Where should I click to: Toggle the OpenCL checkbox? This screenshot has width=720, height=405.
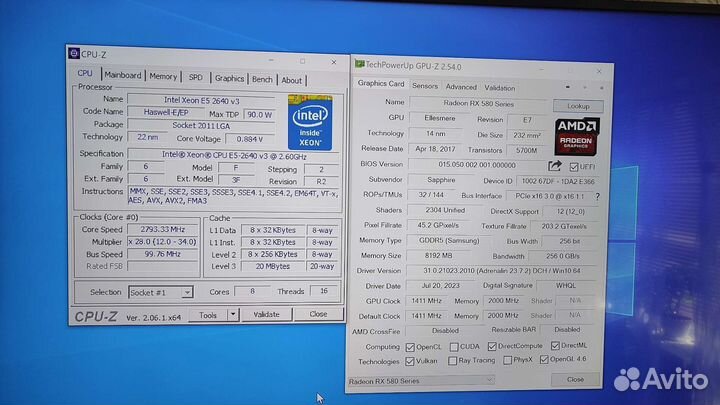tap(410, 347)
